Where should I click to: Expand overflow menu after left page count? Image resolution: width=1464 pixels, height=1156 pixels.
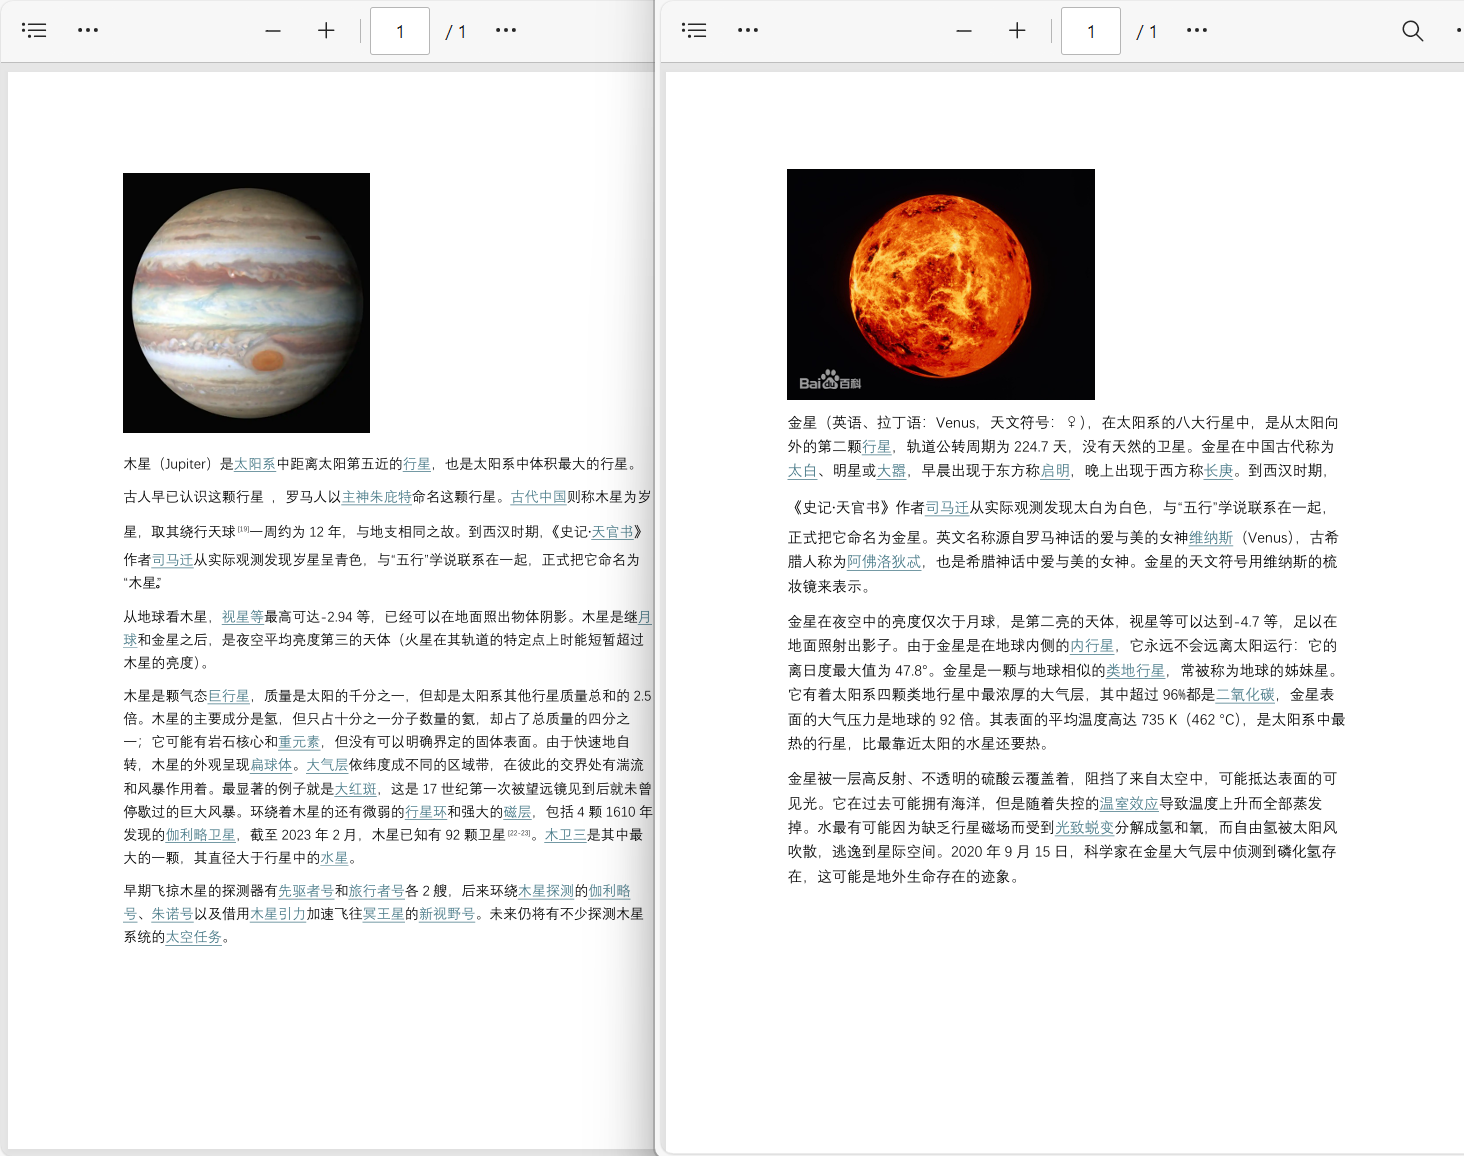(x=506, y=30)
